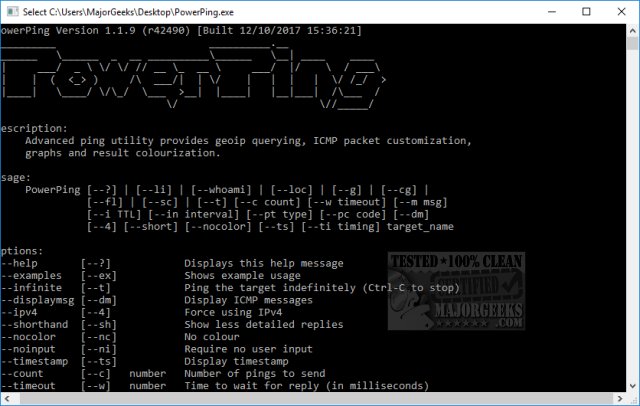Click the '[--c count]' usage parameter
The height and width of the screenshot is (406, 640).
267,202
